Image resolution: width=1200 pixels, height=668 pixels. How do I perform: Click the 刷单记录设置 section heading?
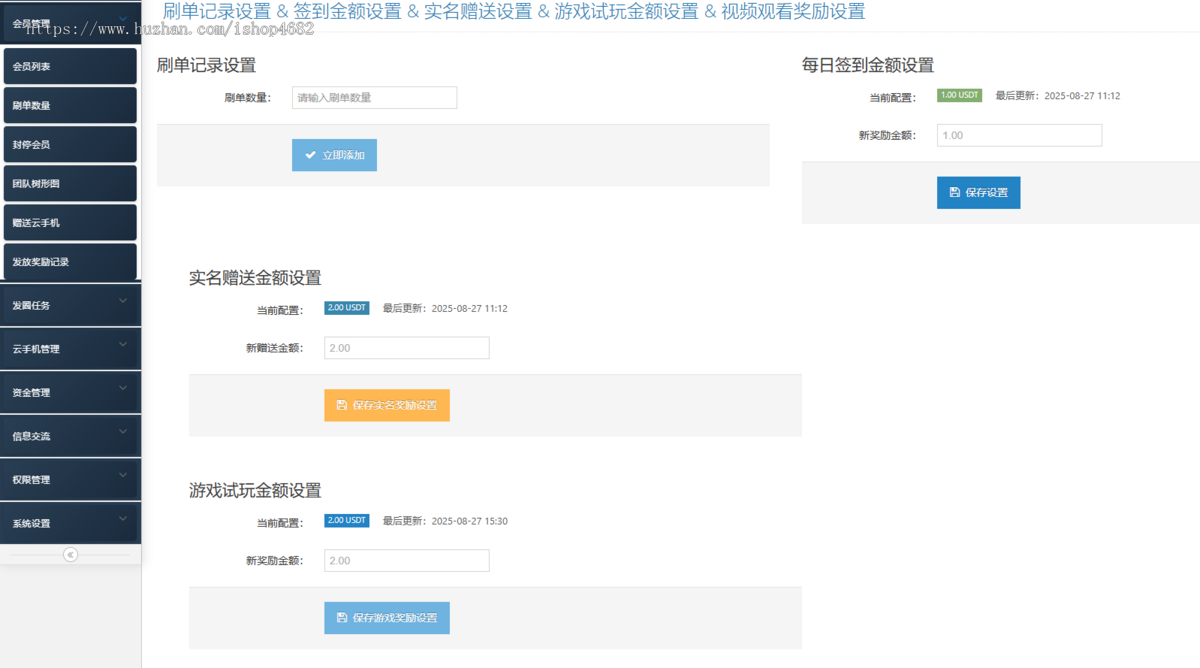click(x=206, y=66)
